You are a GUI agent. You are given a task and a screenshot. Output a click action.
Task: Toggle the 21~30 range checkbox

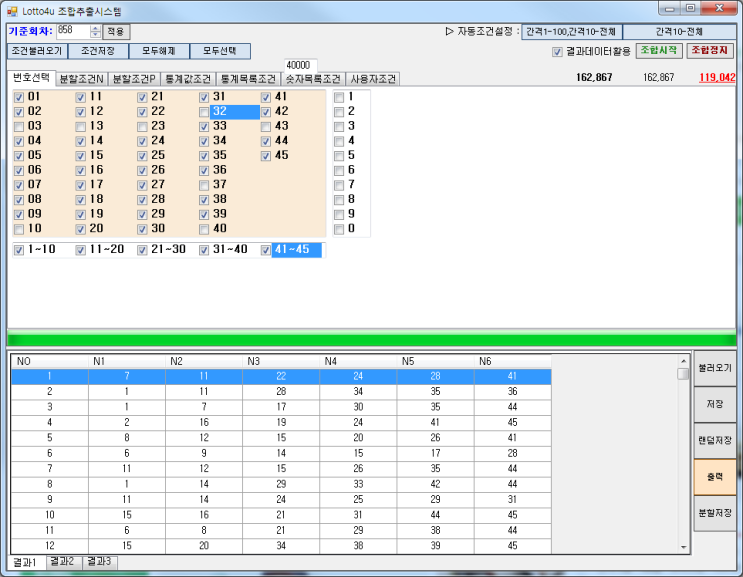142,250
